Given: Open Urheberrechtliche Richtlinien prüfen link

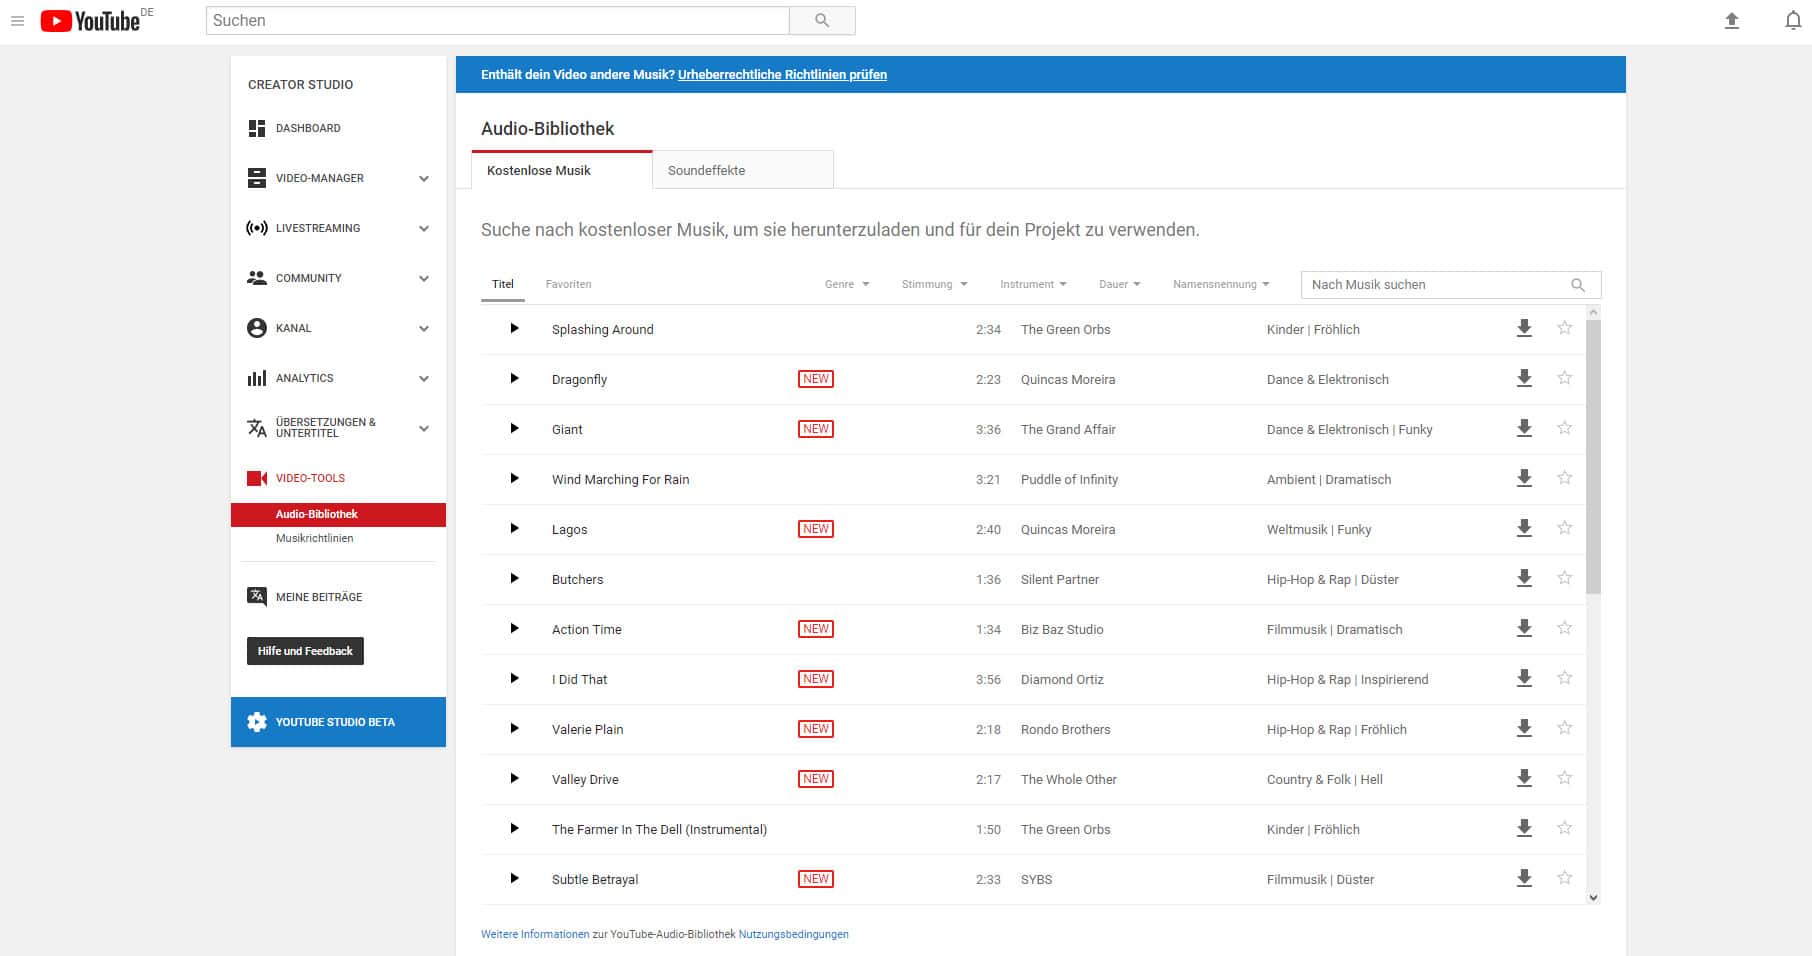Looking at the screenshot, I should [x=782, y=74].
